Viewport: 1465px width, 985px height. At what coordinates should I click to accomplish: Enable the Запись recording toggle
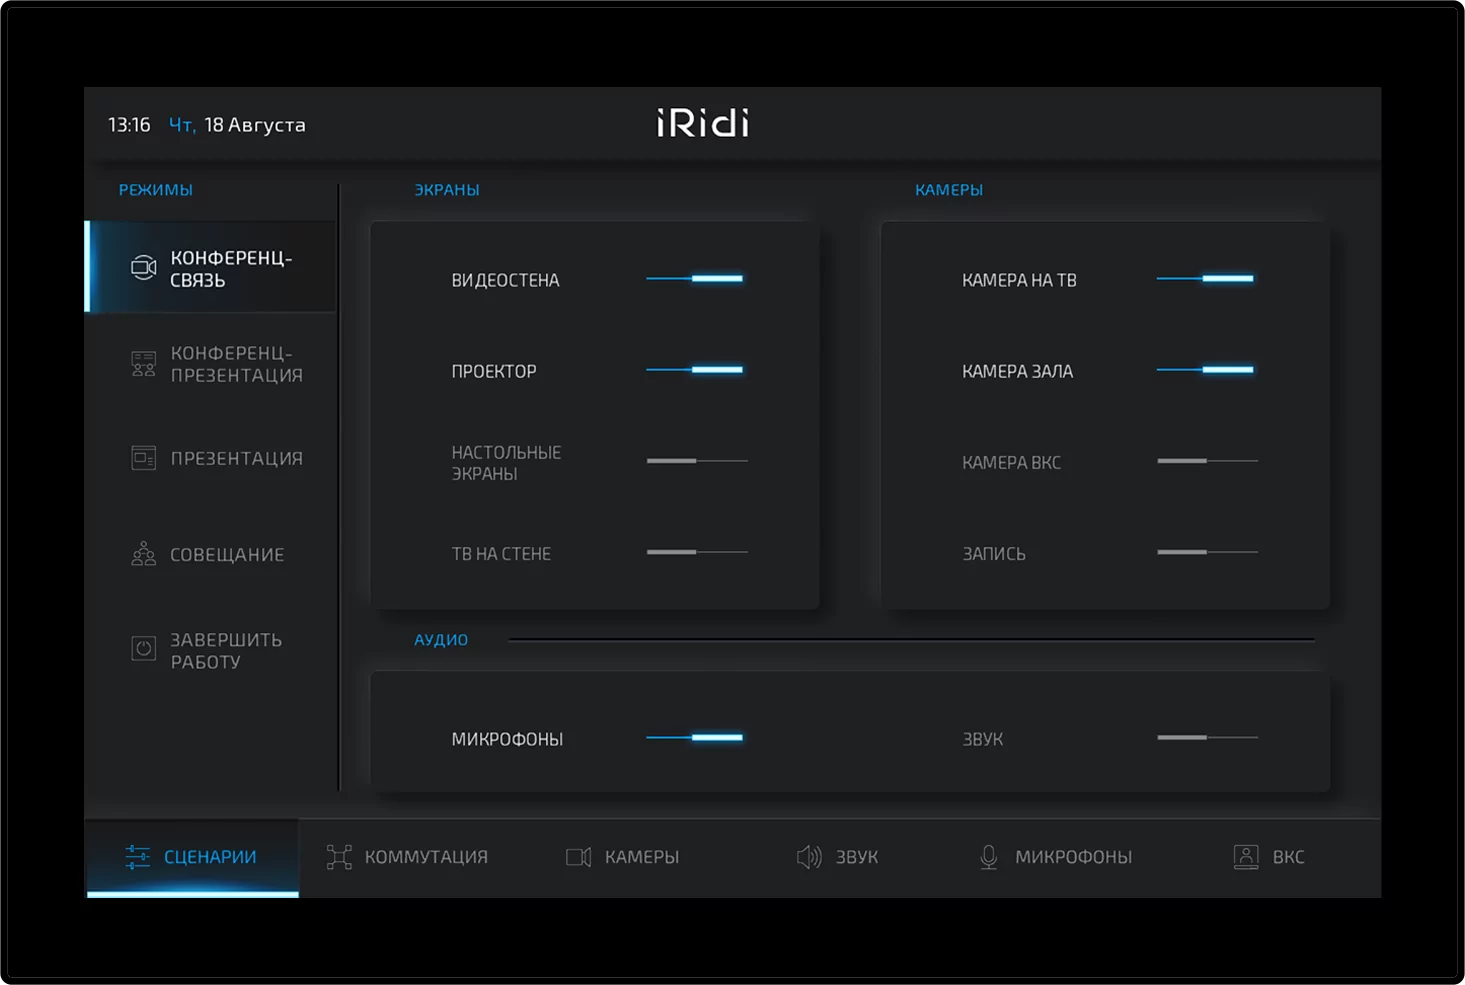coord(1207,551)
